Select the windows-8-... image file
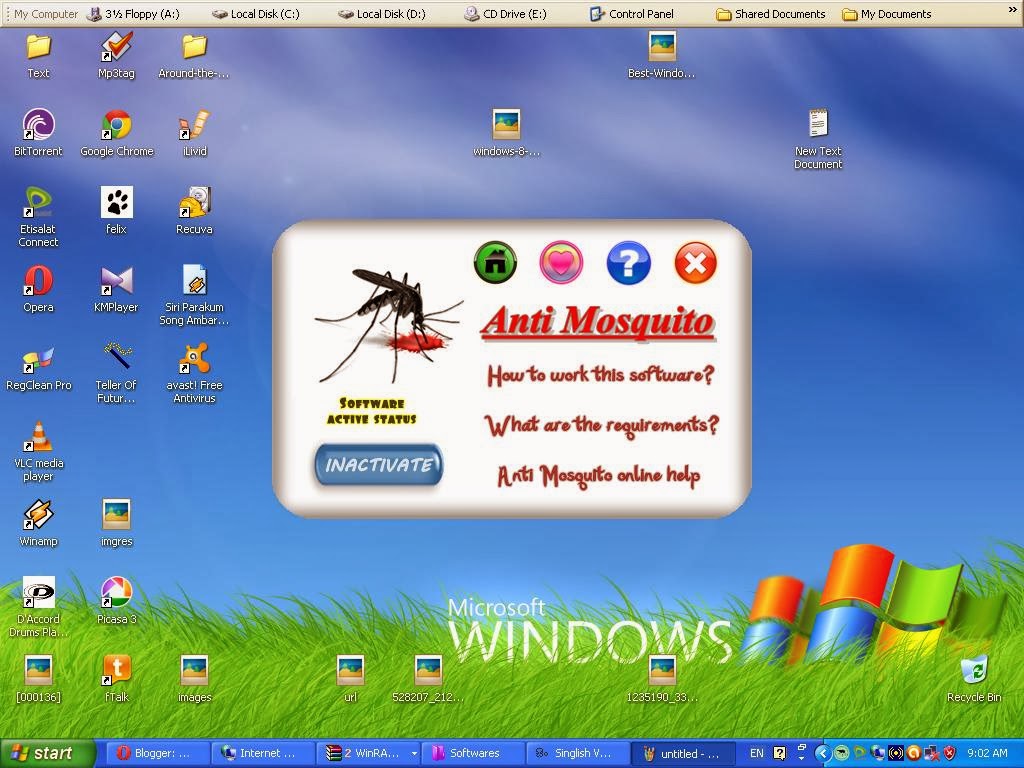This screenshot has height=768, width=1024. click(x=506, y=133)
